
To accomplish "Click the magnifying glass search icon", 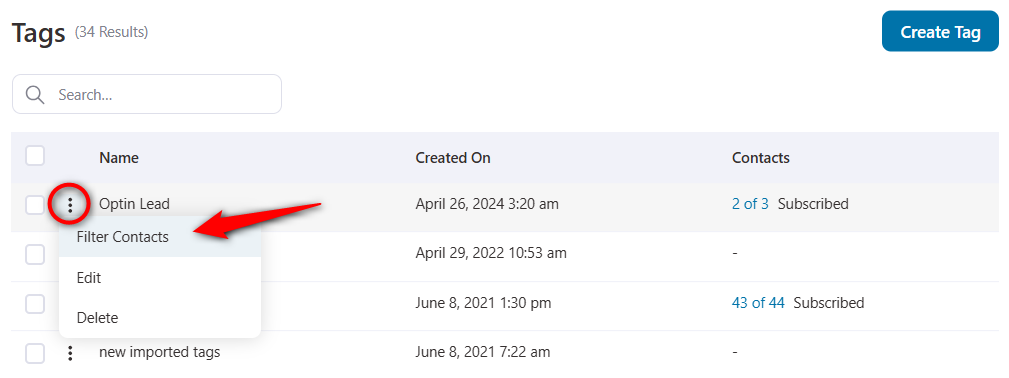I will [35, 95].
